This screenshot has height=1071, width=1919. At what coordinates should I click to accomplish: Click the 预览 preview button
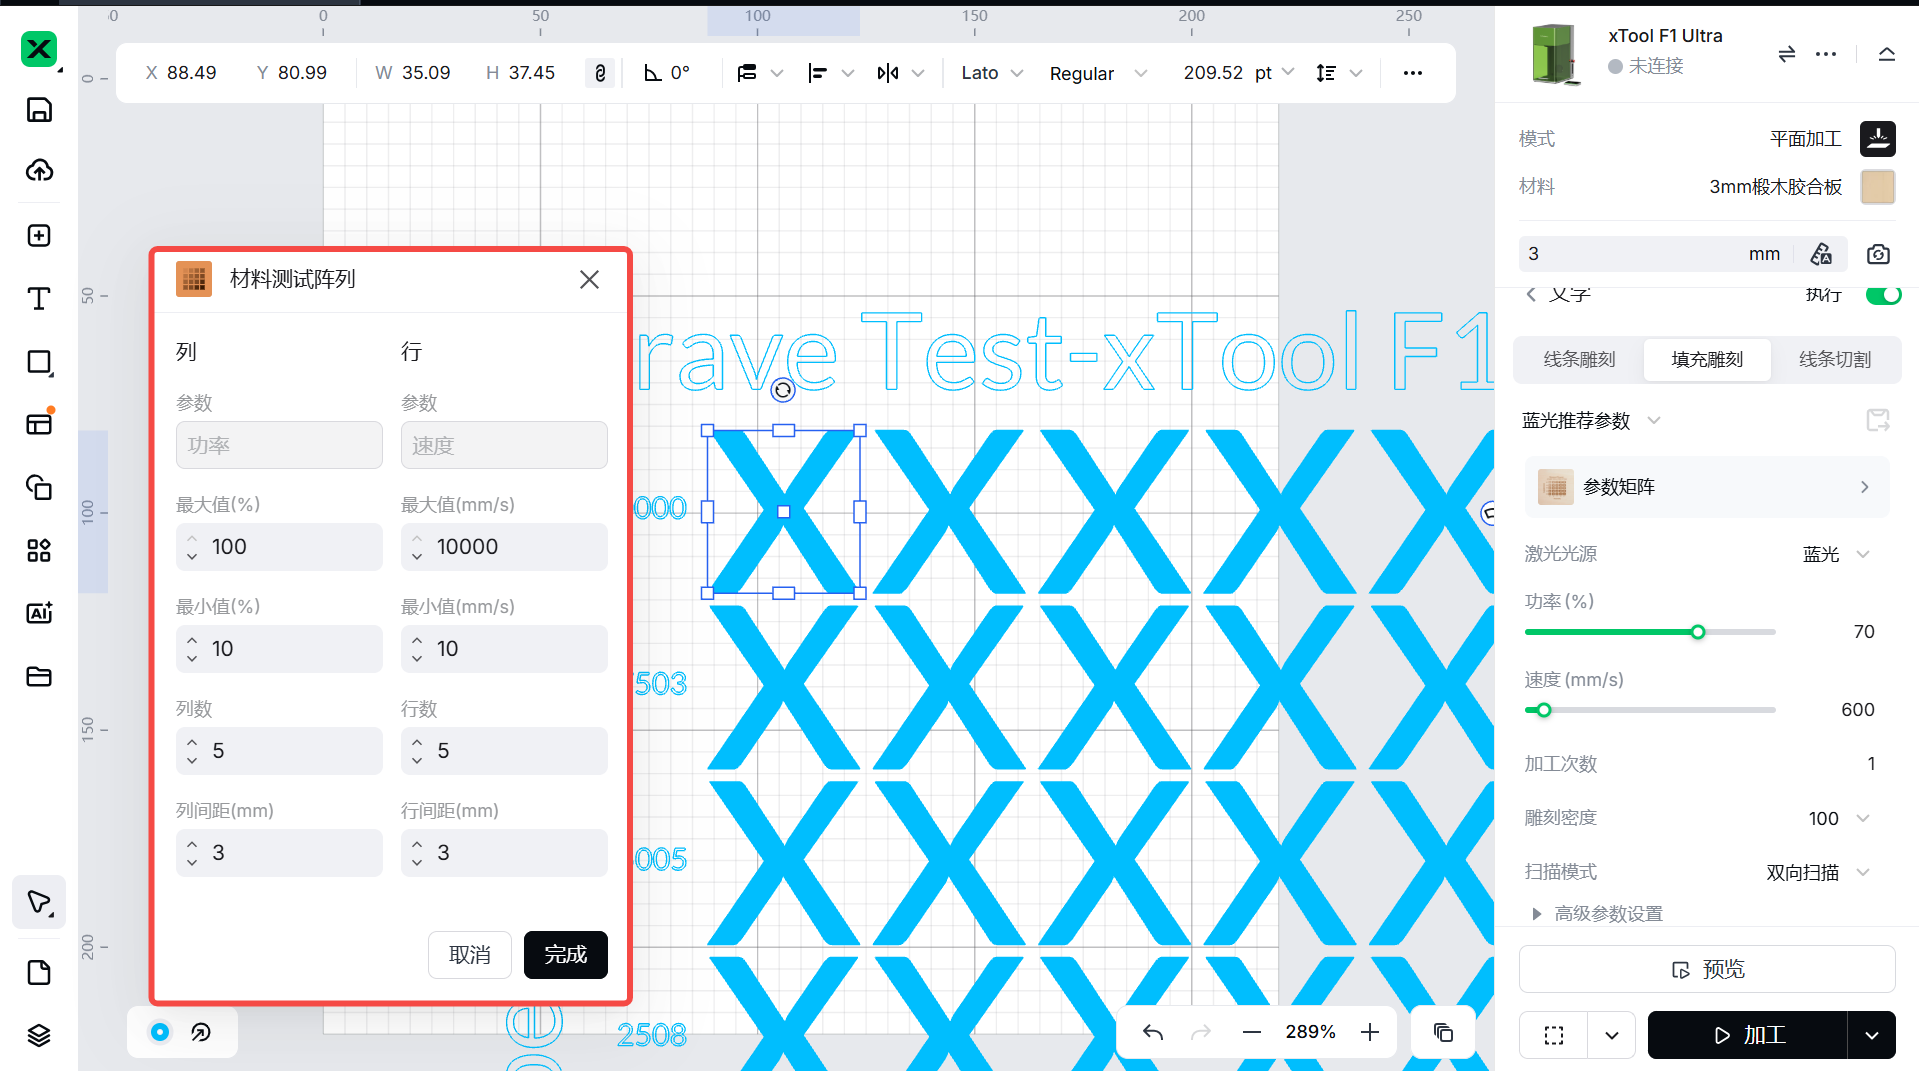(x=1707, y=969)
